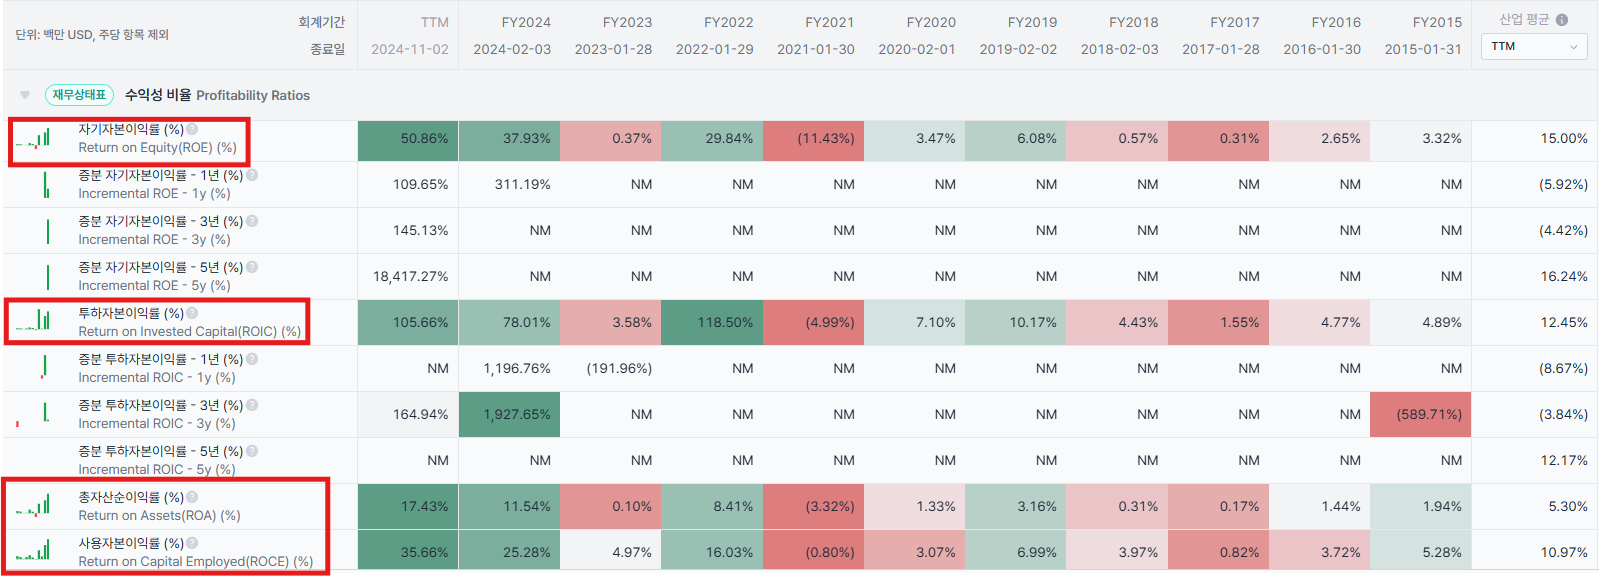Click help icon for 증분 투하자본이익률 - 3년
This screenshot has height=576, width=1599.
pyautogui.click(x=252, y=405)
